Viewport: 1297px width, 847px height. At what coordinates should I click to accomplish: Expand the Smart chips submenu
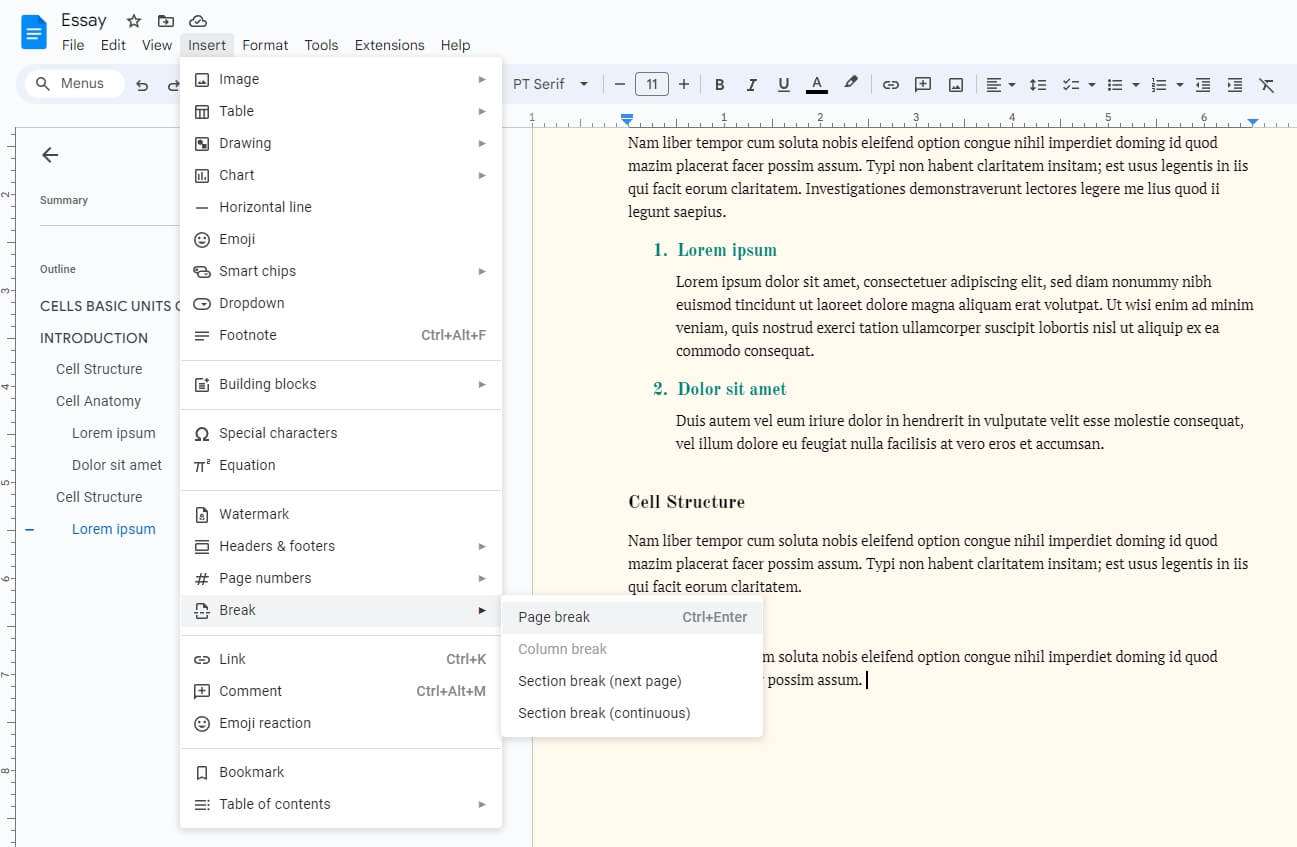(340, 271)
